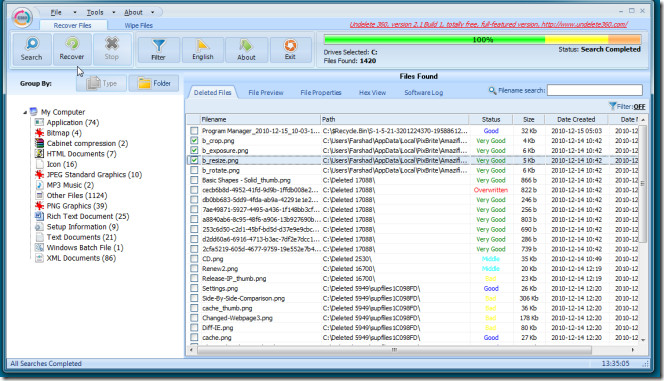Click the Recover toolbar button
The height and width of the screenshot is (381, 664).
(72, 50)
